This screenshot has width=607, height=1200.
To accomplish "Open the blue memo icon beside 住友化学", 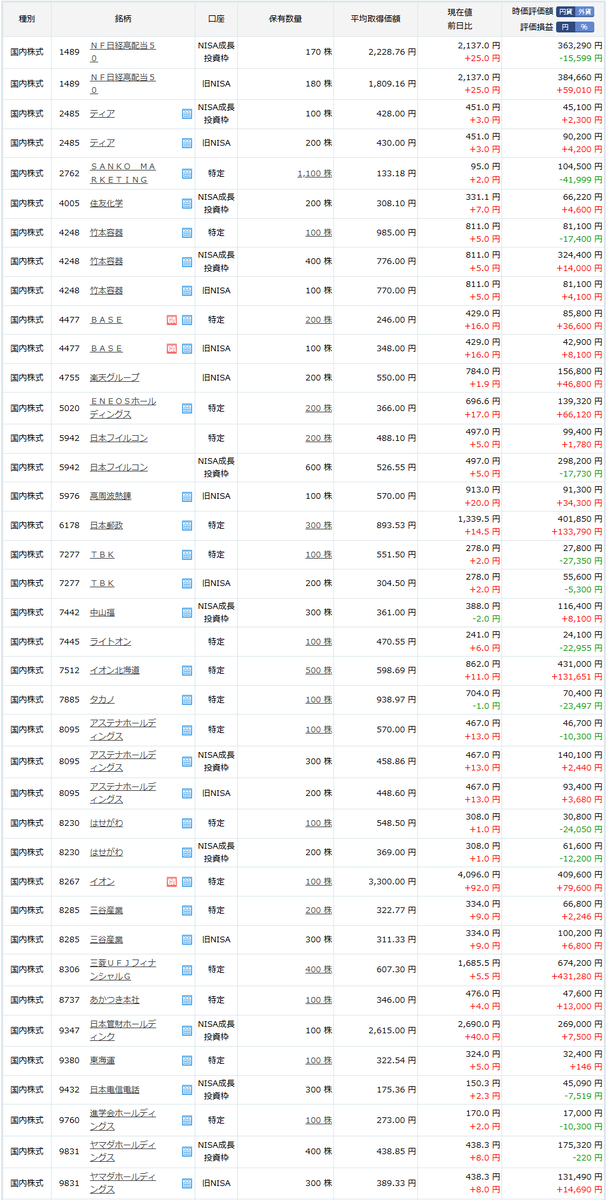I will click(187, 203).
